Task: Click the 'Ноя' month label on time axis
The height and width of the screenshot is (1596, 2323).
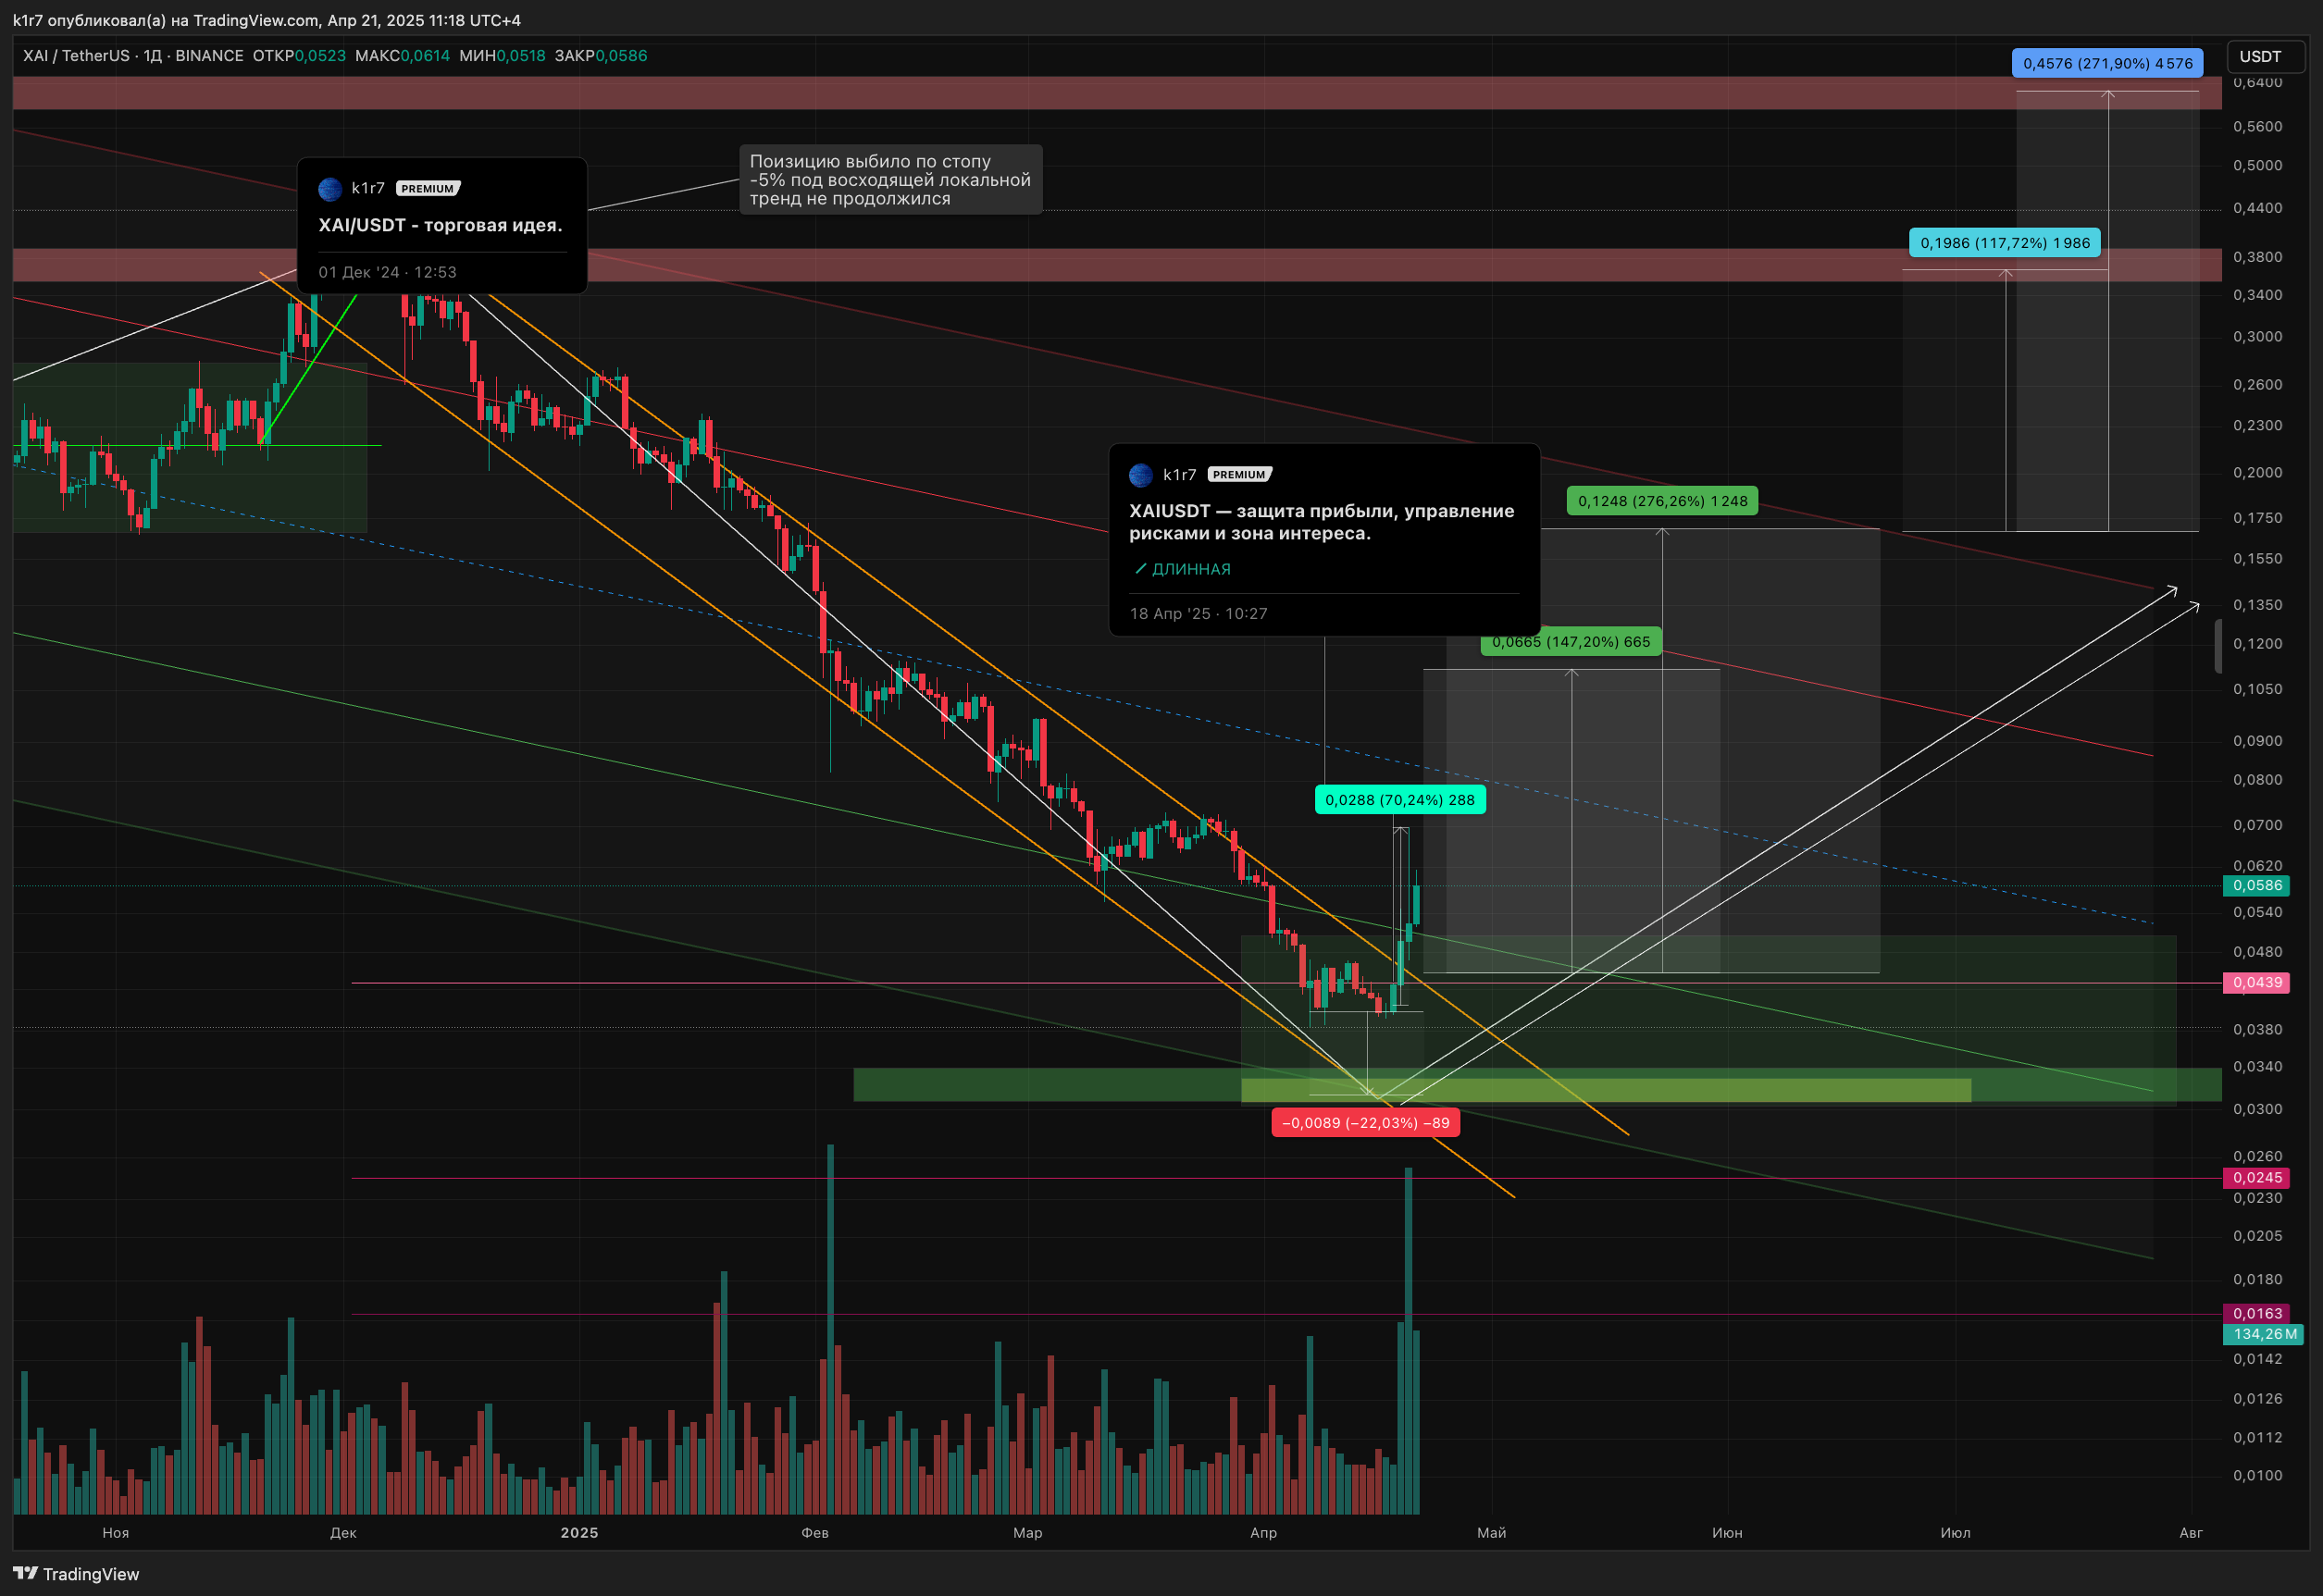Action: [116, 1533]
